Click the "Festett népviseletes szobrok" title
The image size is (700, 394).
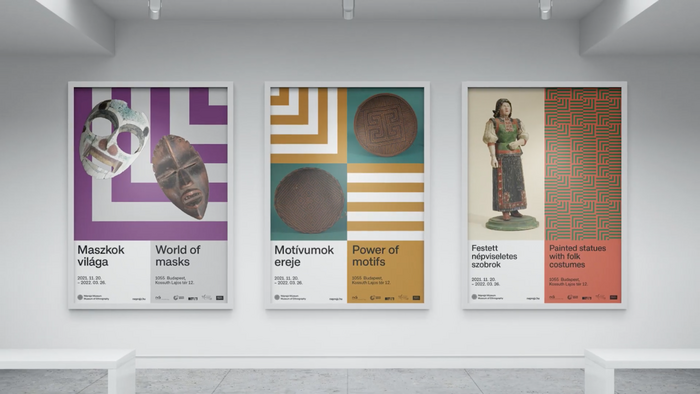[494, 256]
